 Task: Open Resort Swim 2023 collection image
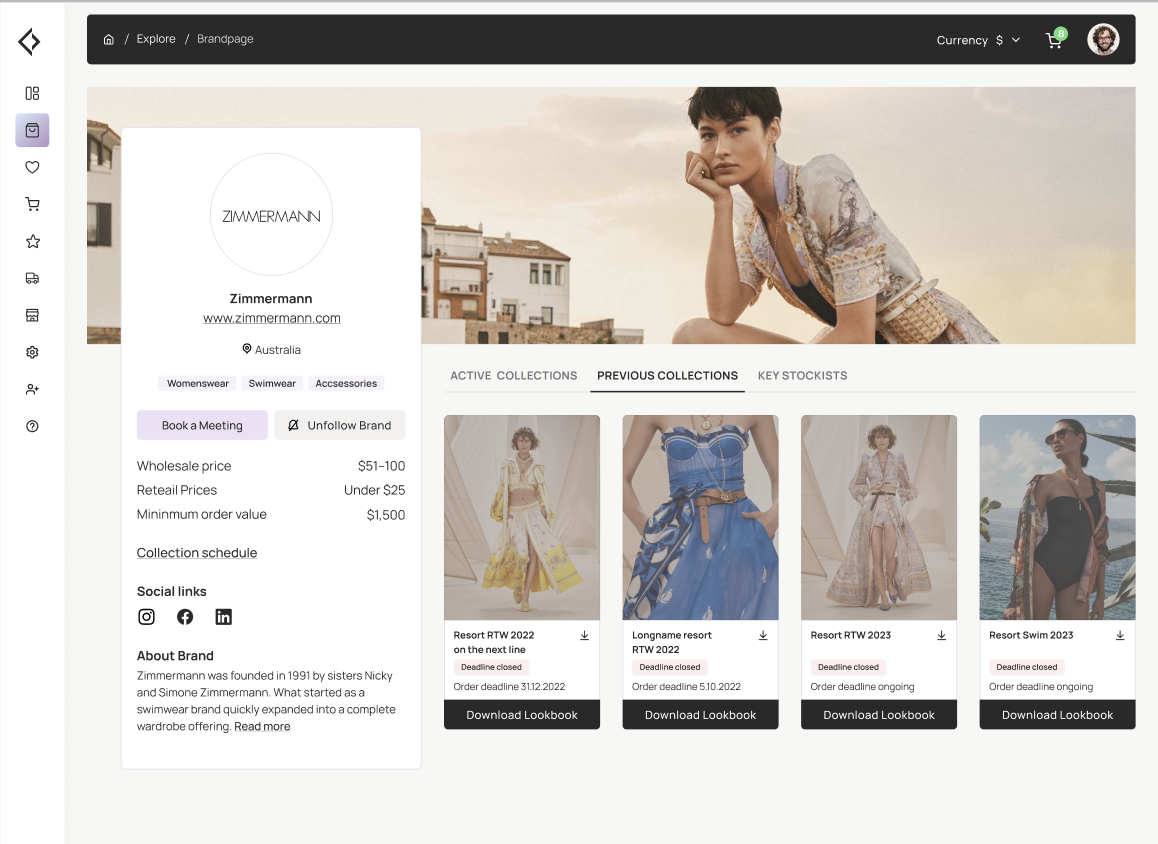tap(1057, 518)
